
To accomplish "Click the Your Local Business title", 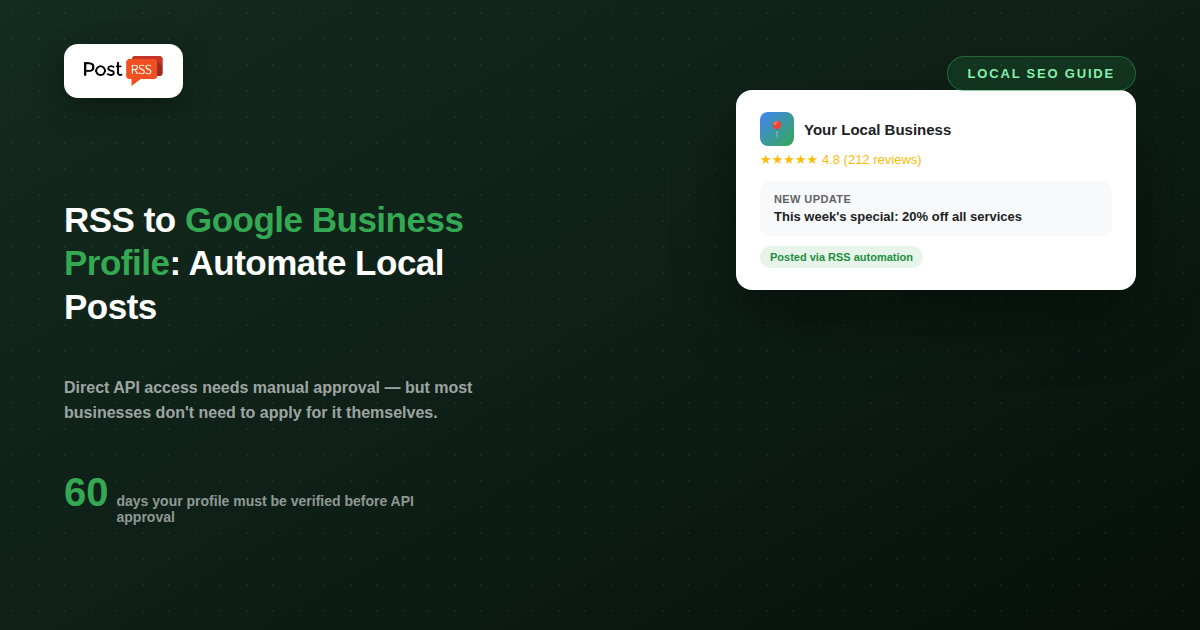I will (877, 130).
